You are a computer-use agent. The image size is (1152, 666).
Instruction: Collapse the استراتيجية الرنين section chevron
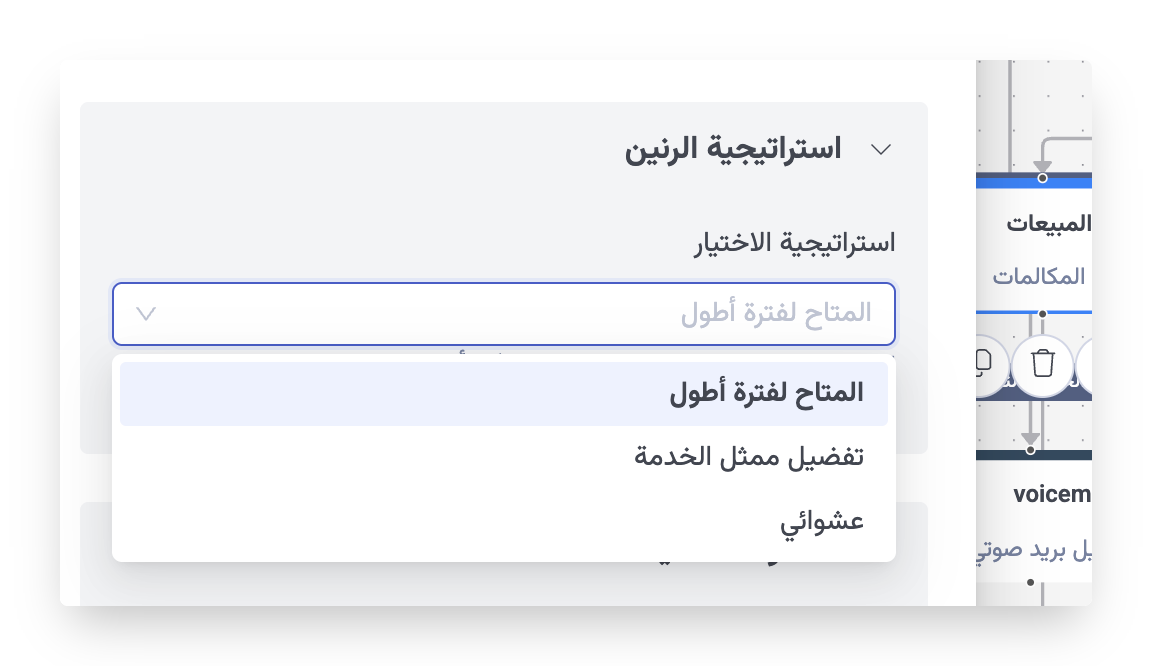881,150
